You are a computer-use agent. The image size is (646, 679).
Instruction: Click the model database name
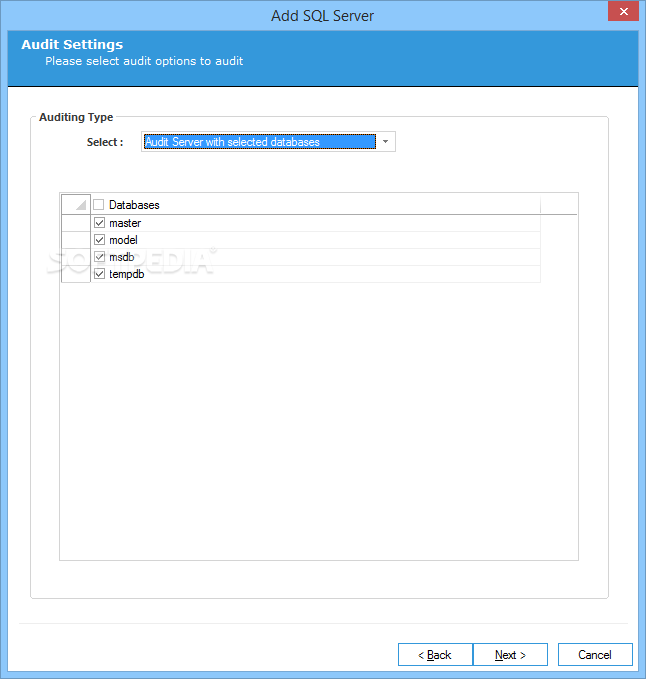tap(123, 240)
